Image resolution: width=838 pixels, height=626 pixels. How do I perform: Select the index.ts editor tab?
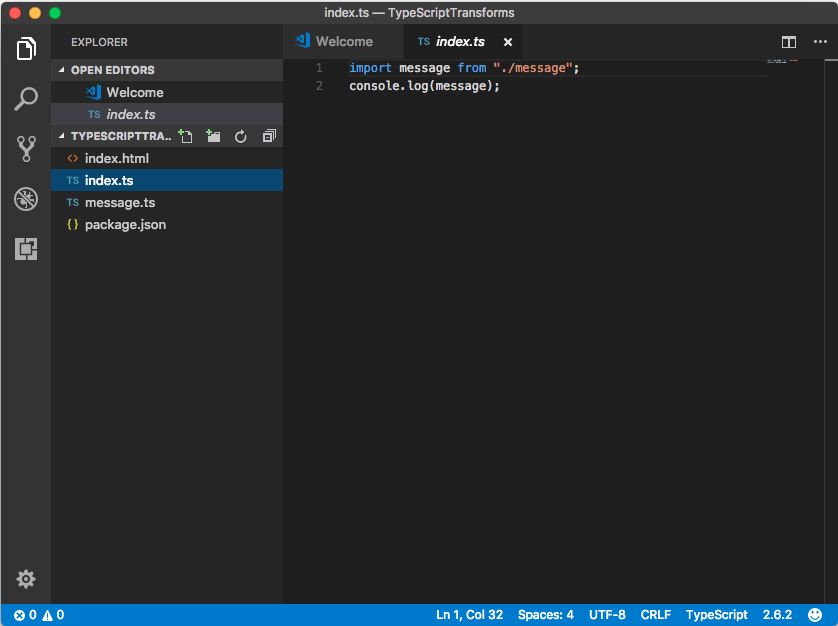[462, 42]
